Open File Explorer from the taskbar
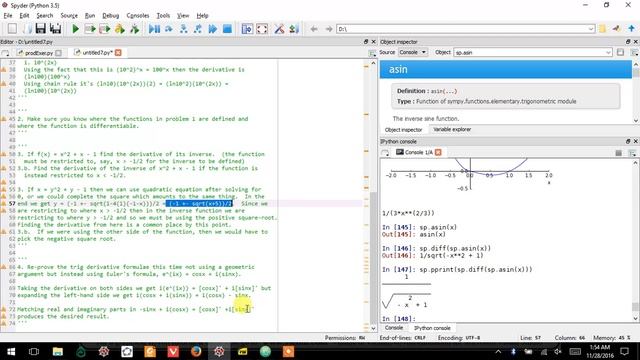 (x=58, y=351)
